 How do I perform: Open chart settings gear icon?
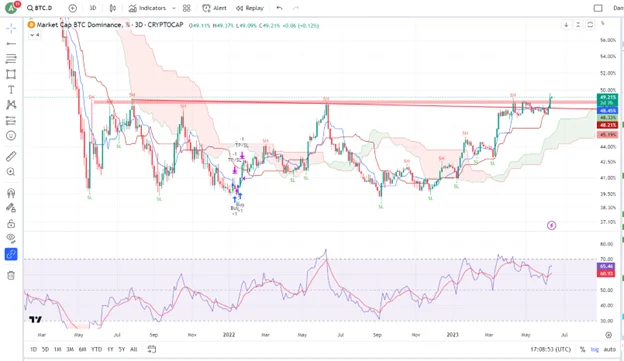point(608,335)
